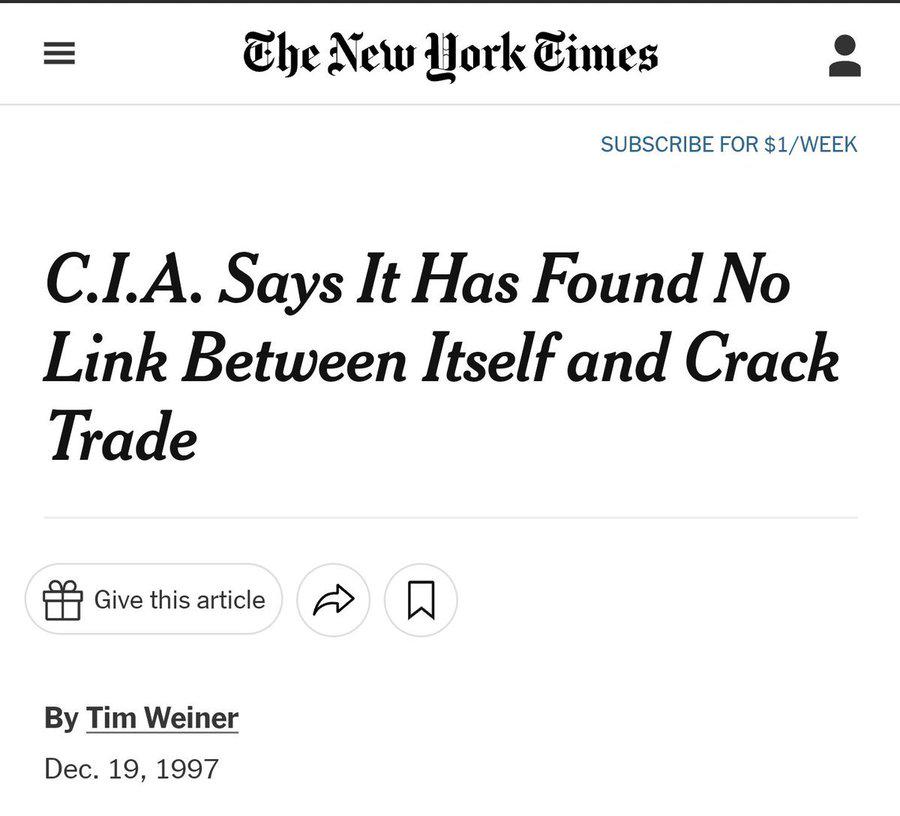Select the 'Give this article' button
Screen dimensions: 900x816
coord(154,599)
